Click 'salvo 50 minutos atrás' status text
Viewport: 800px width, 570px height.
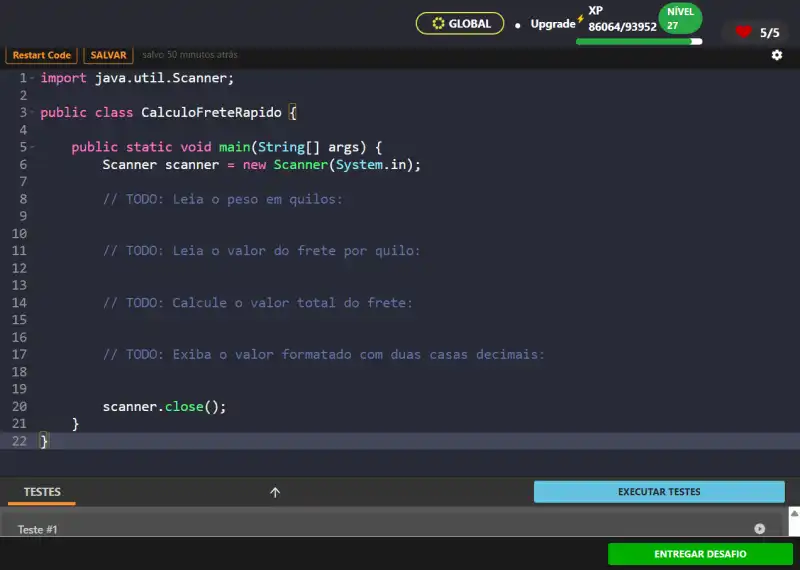coord(190,55)
